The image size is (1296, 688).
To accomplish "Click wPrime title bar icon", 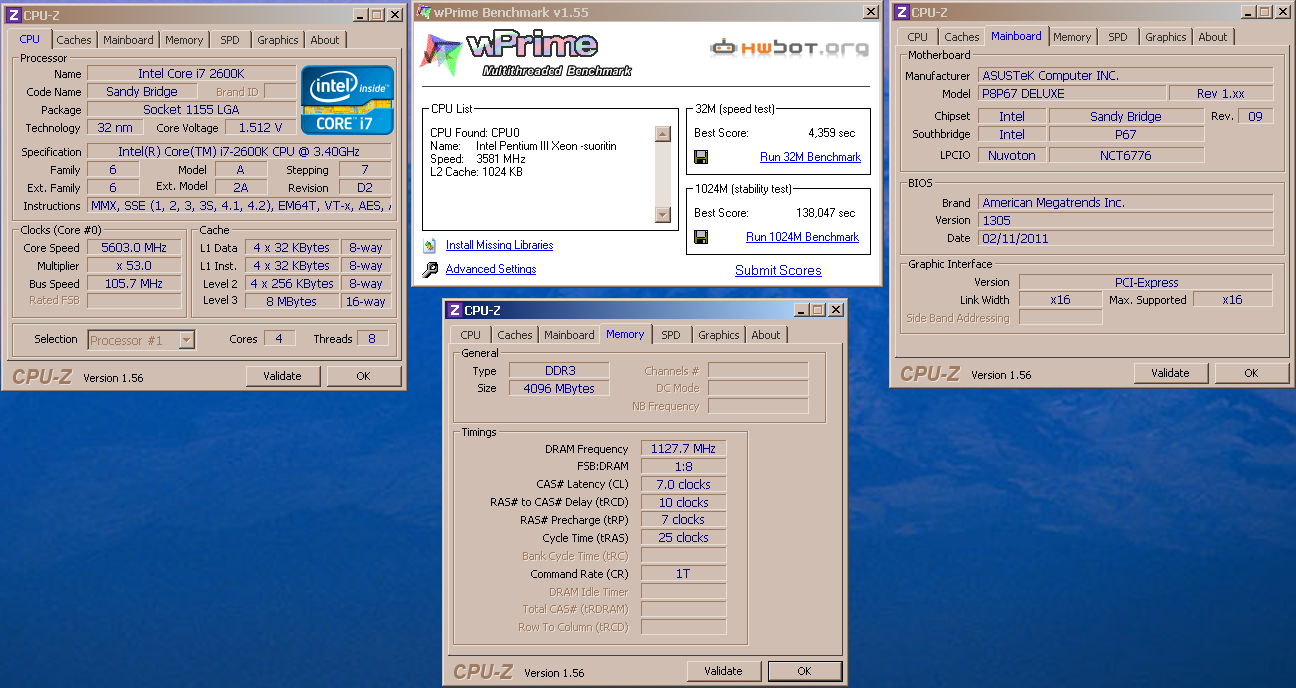I will [x=423, y=12].
